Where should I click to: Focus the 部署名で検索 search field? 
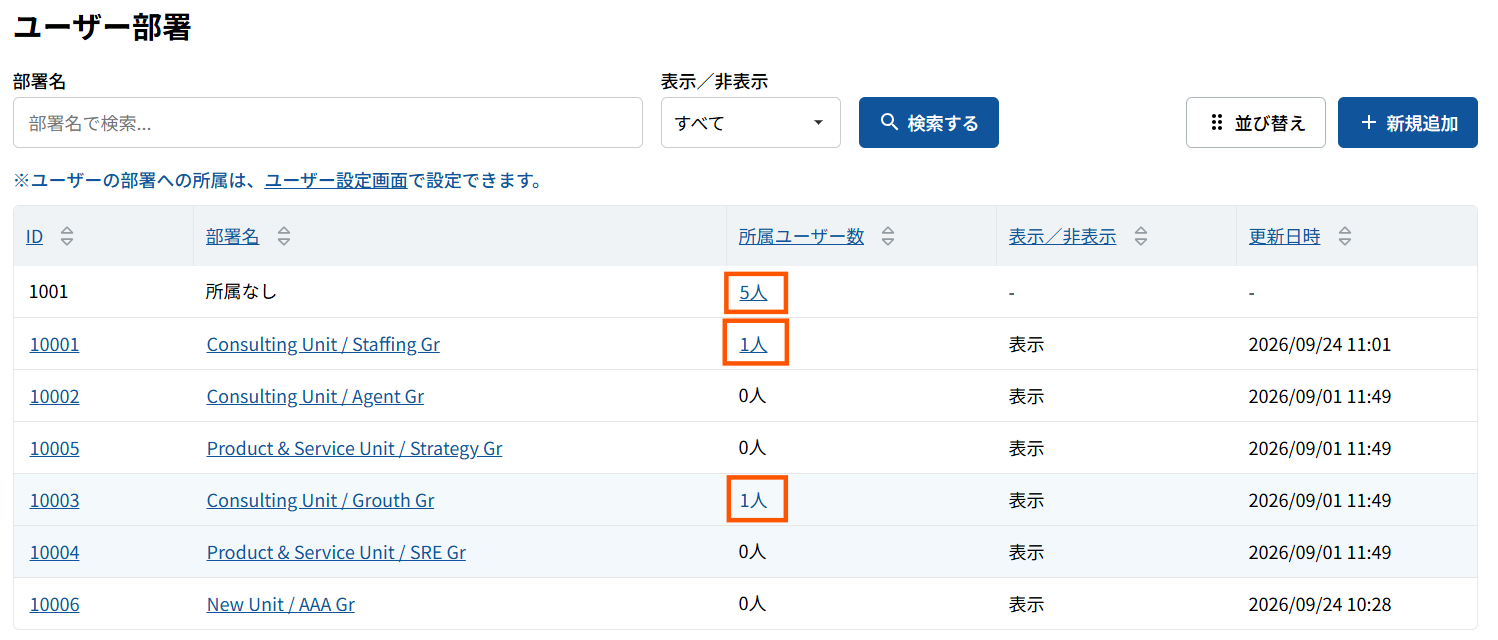[328, 123]
